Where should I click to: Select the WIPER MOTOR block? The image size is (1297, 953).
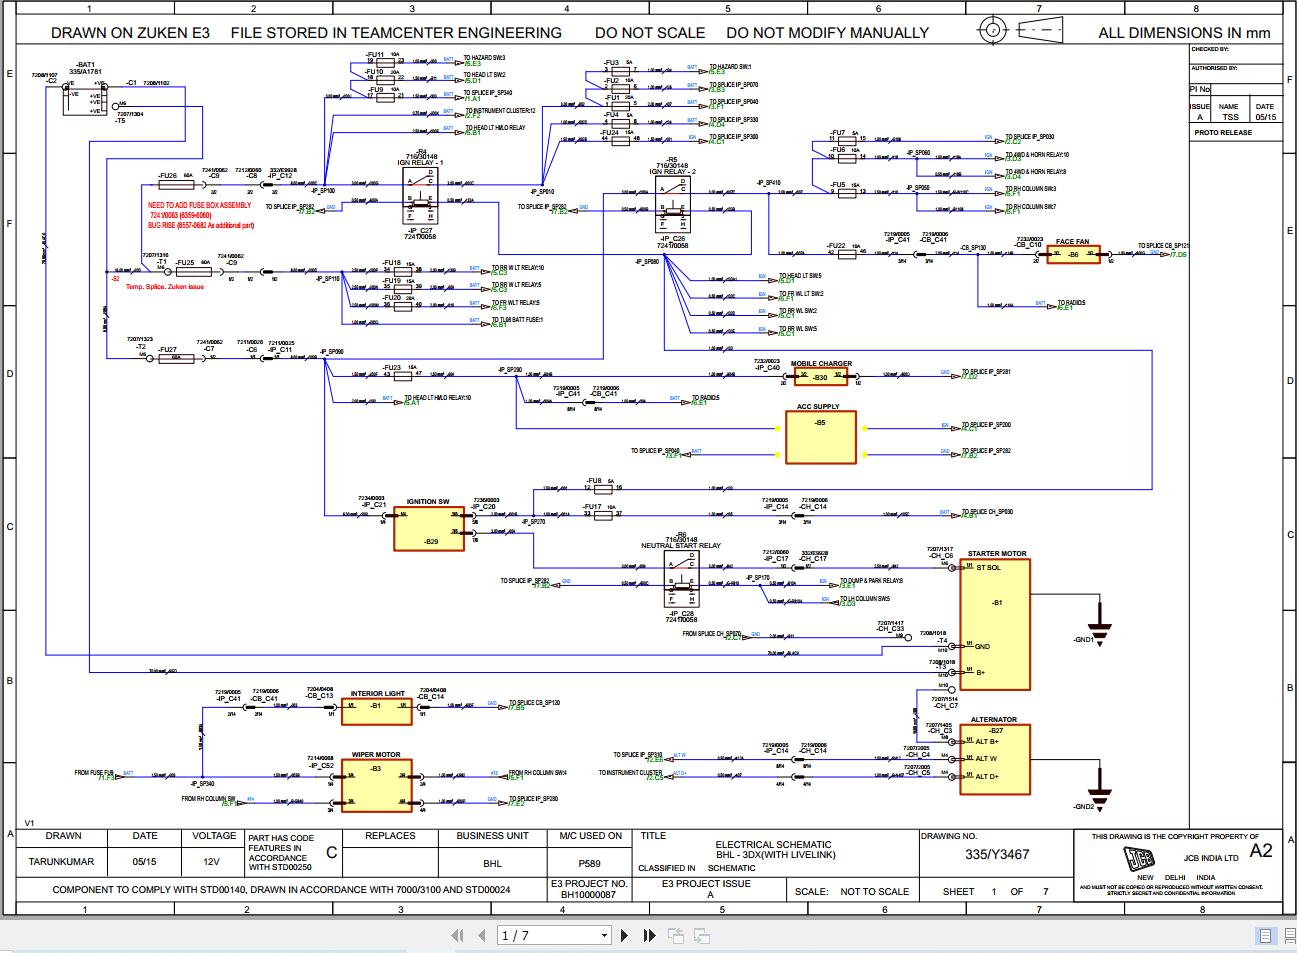click(376, 785)
